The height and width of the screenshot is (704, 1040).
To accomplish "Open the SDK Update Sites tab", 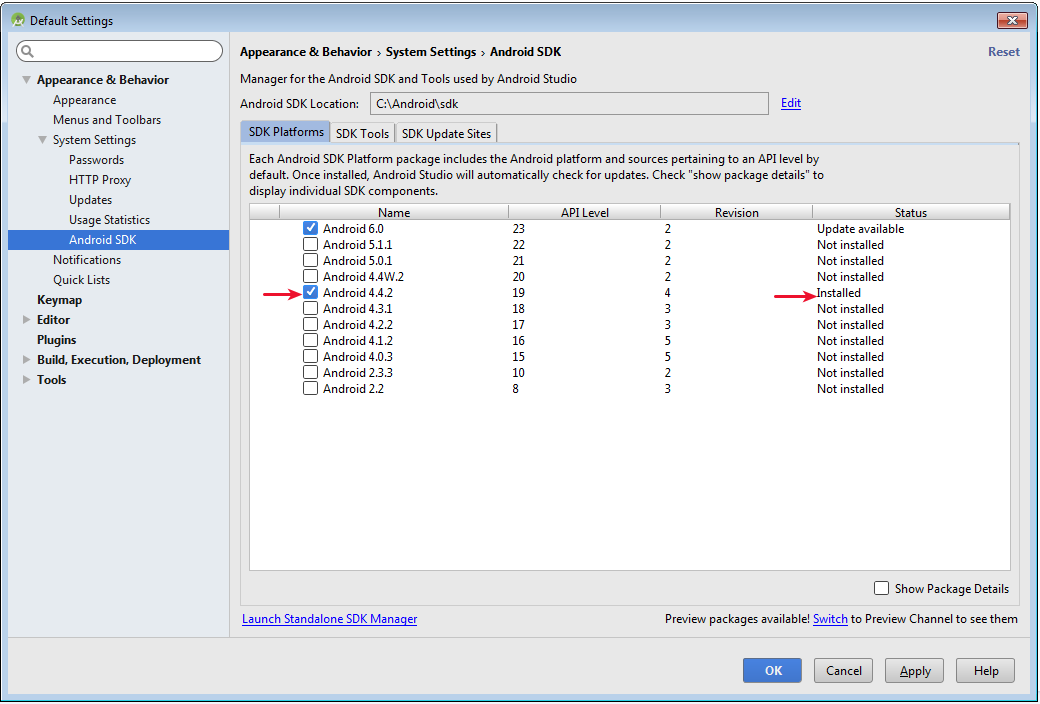I will (446, 133).
